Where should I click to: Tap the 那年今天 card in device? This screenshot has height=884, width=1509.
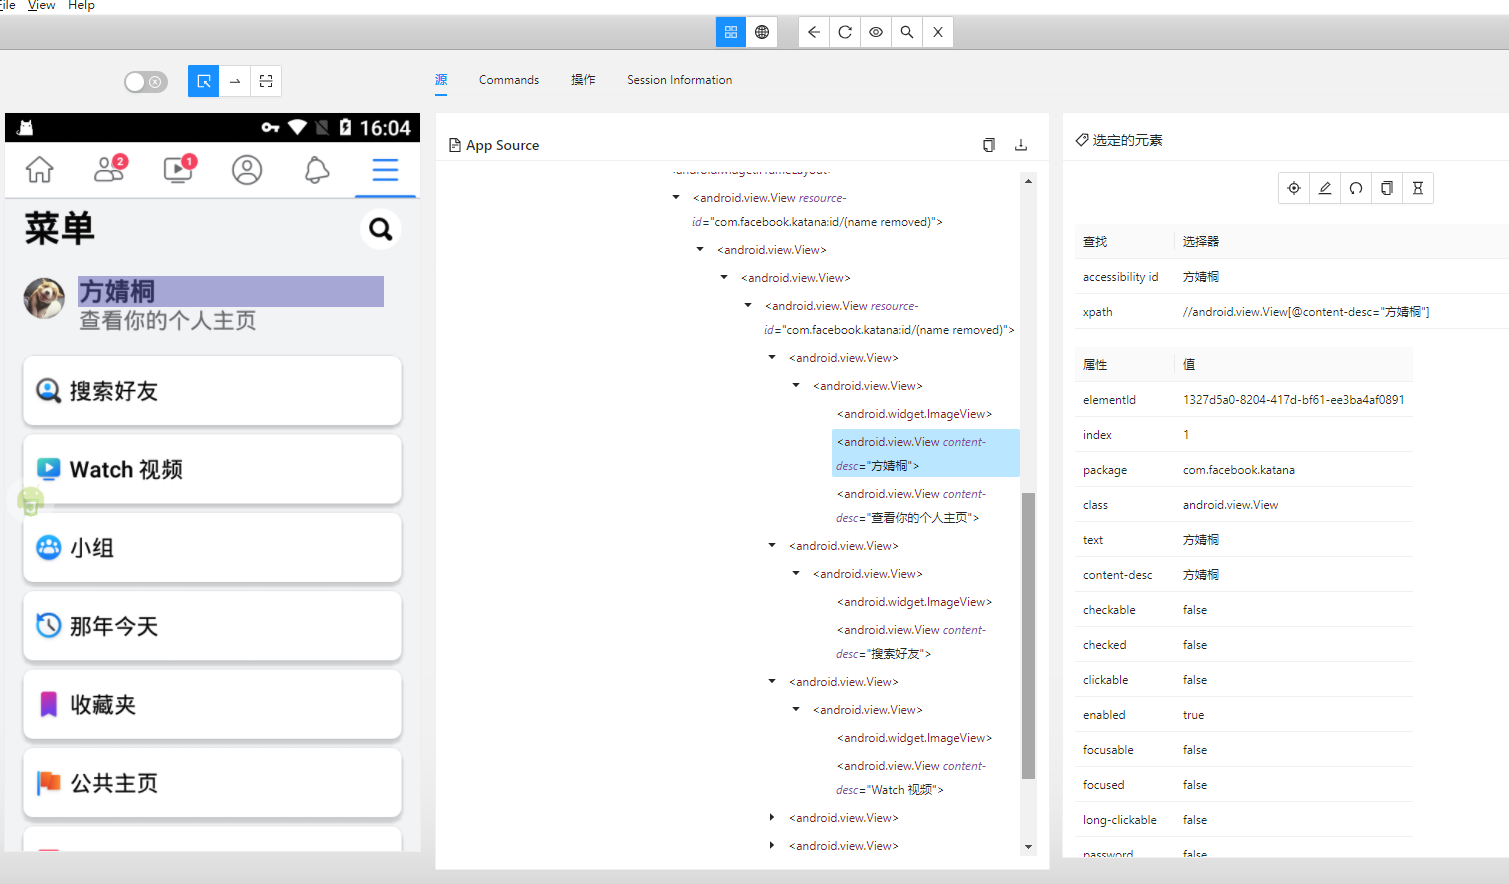(x=212, y=626)
